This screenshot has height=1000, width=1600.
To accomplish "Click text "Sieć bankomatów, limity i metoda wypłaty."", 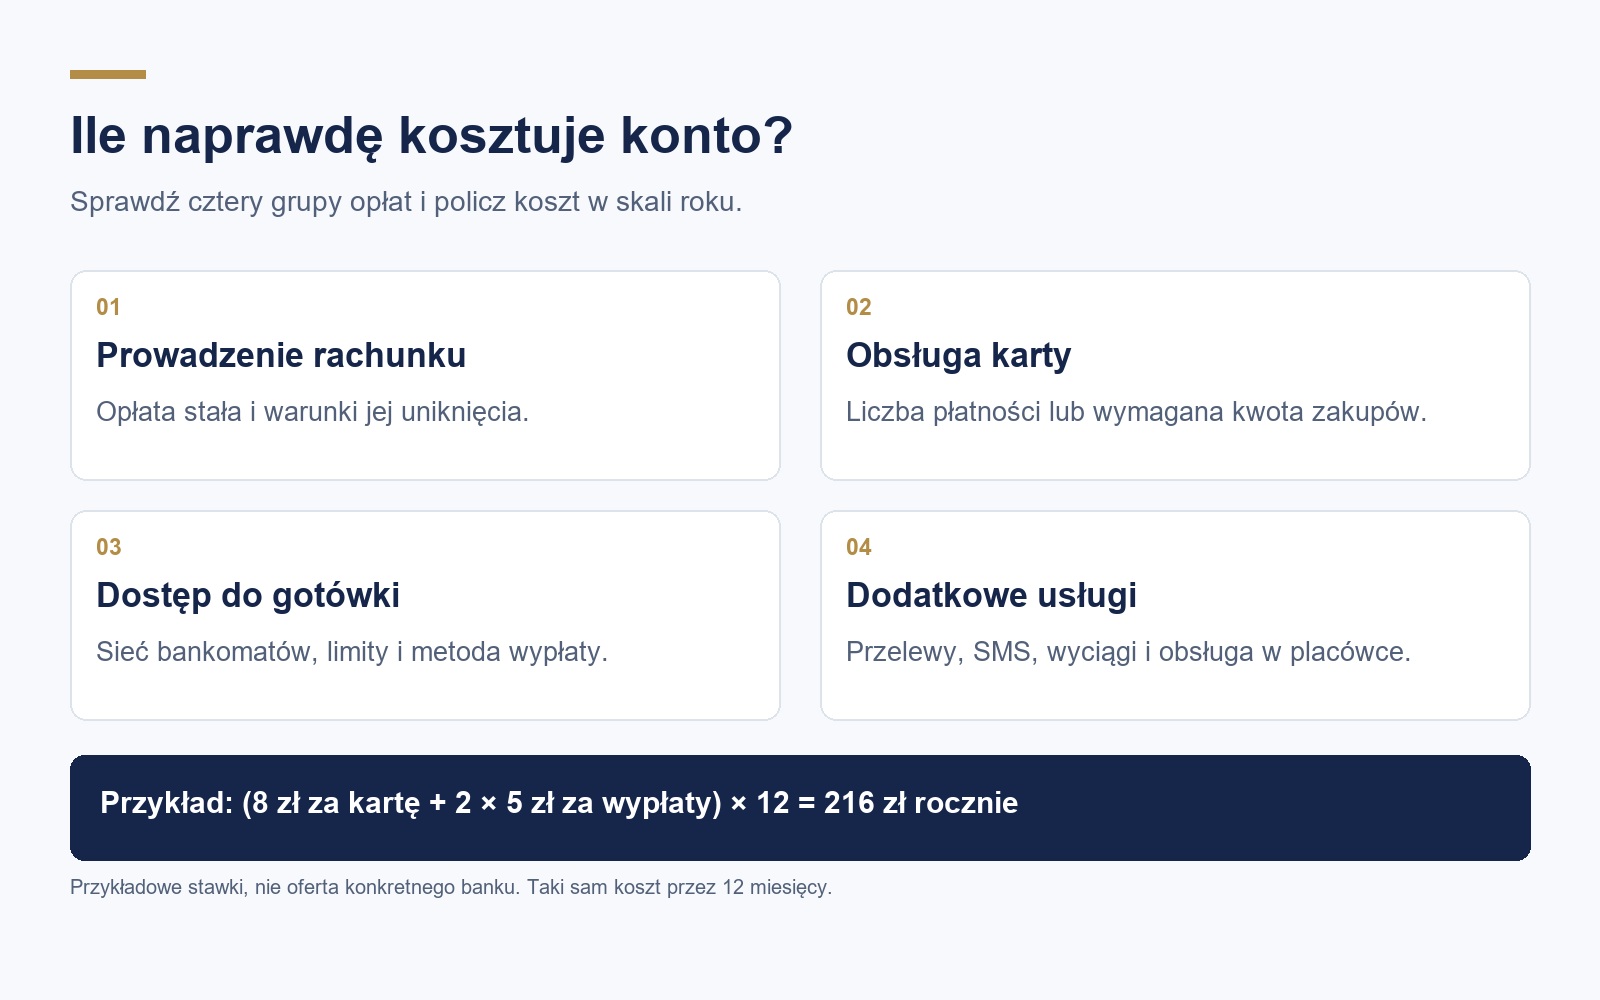I will pos(352,652).
